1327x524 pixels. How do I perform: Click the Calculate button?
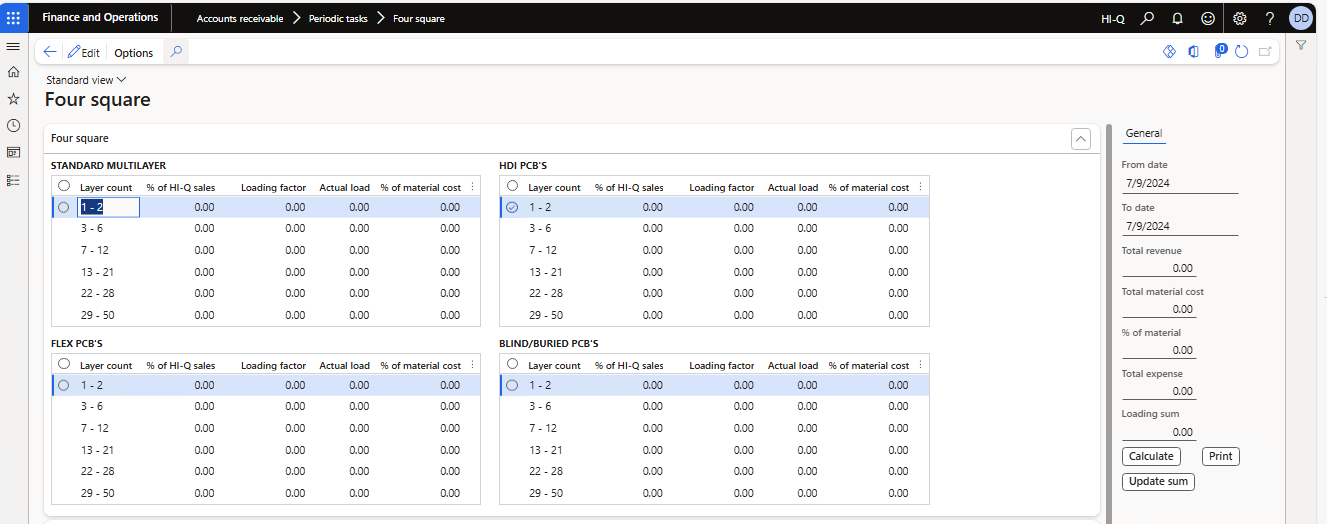click(x=1151, y=456)
